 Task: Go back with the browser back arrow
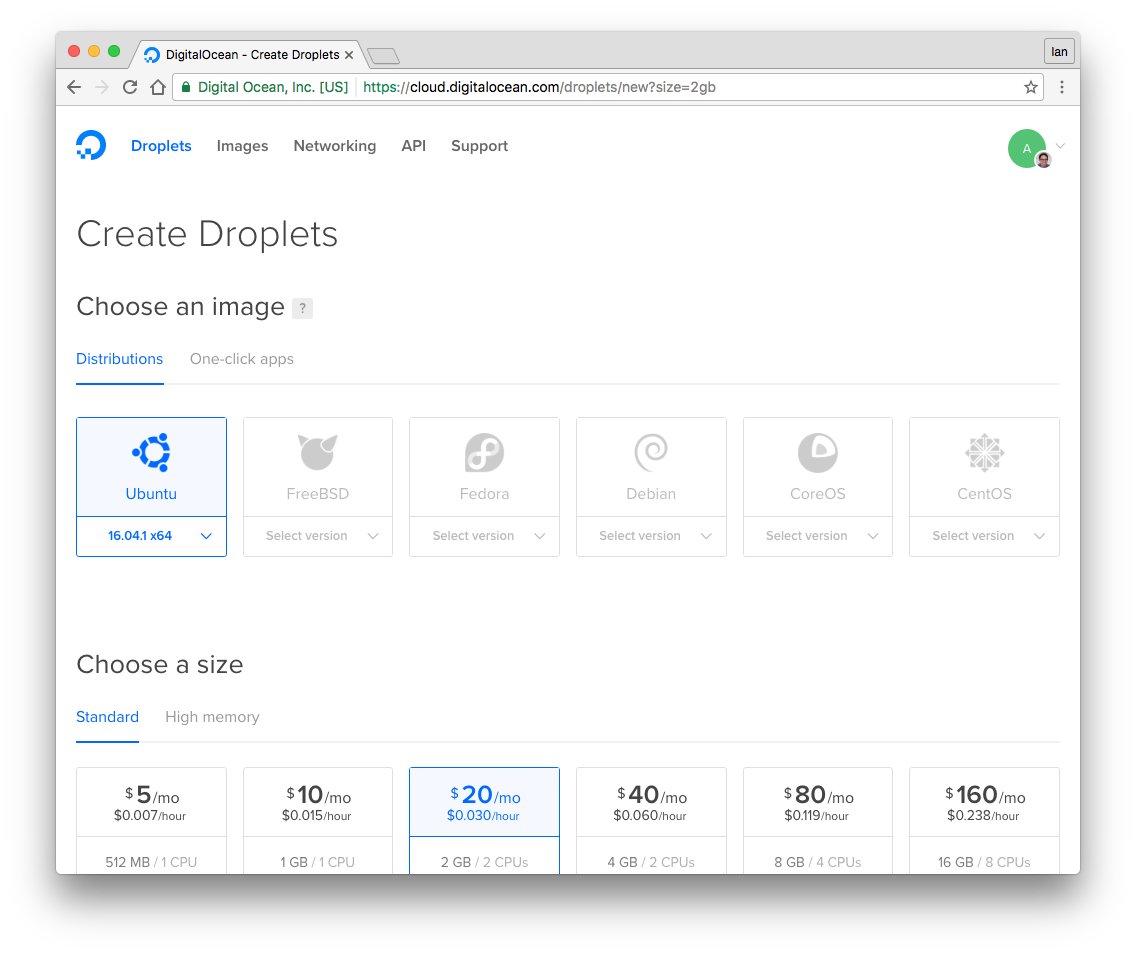[74, 88]
